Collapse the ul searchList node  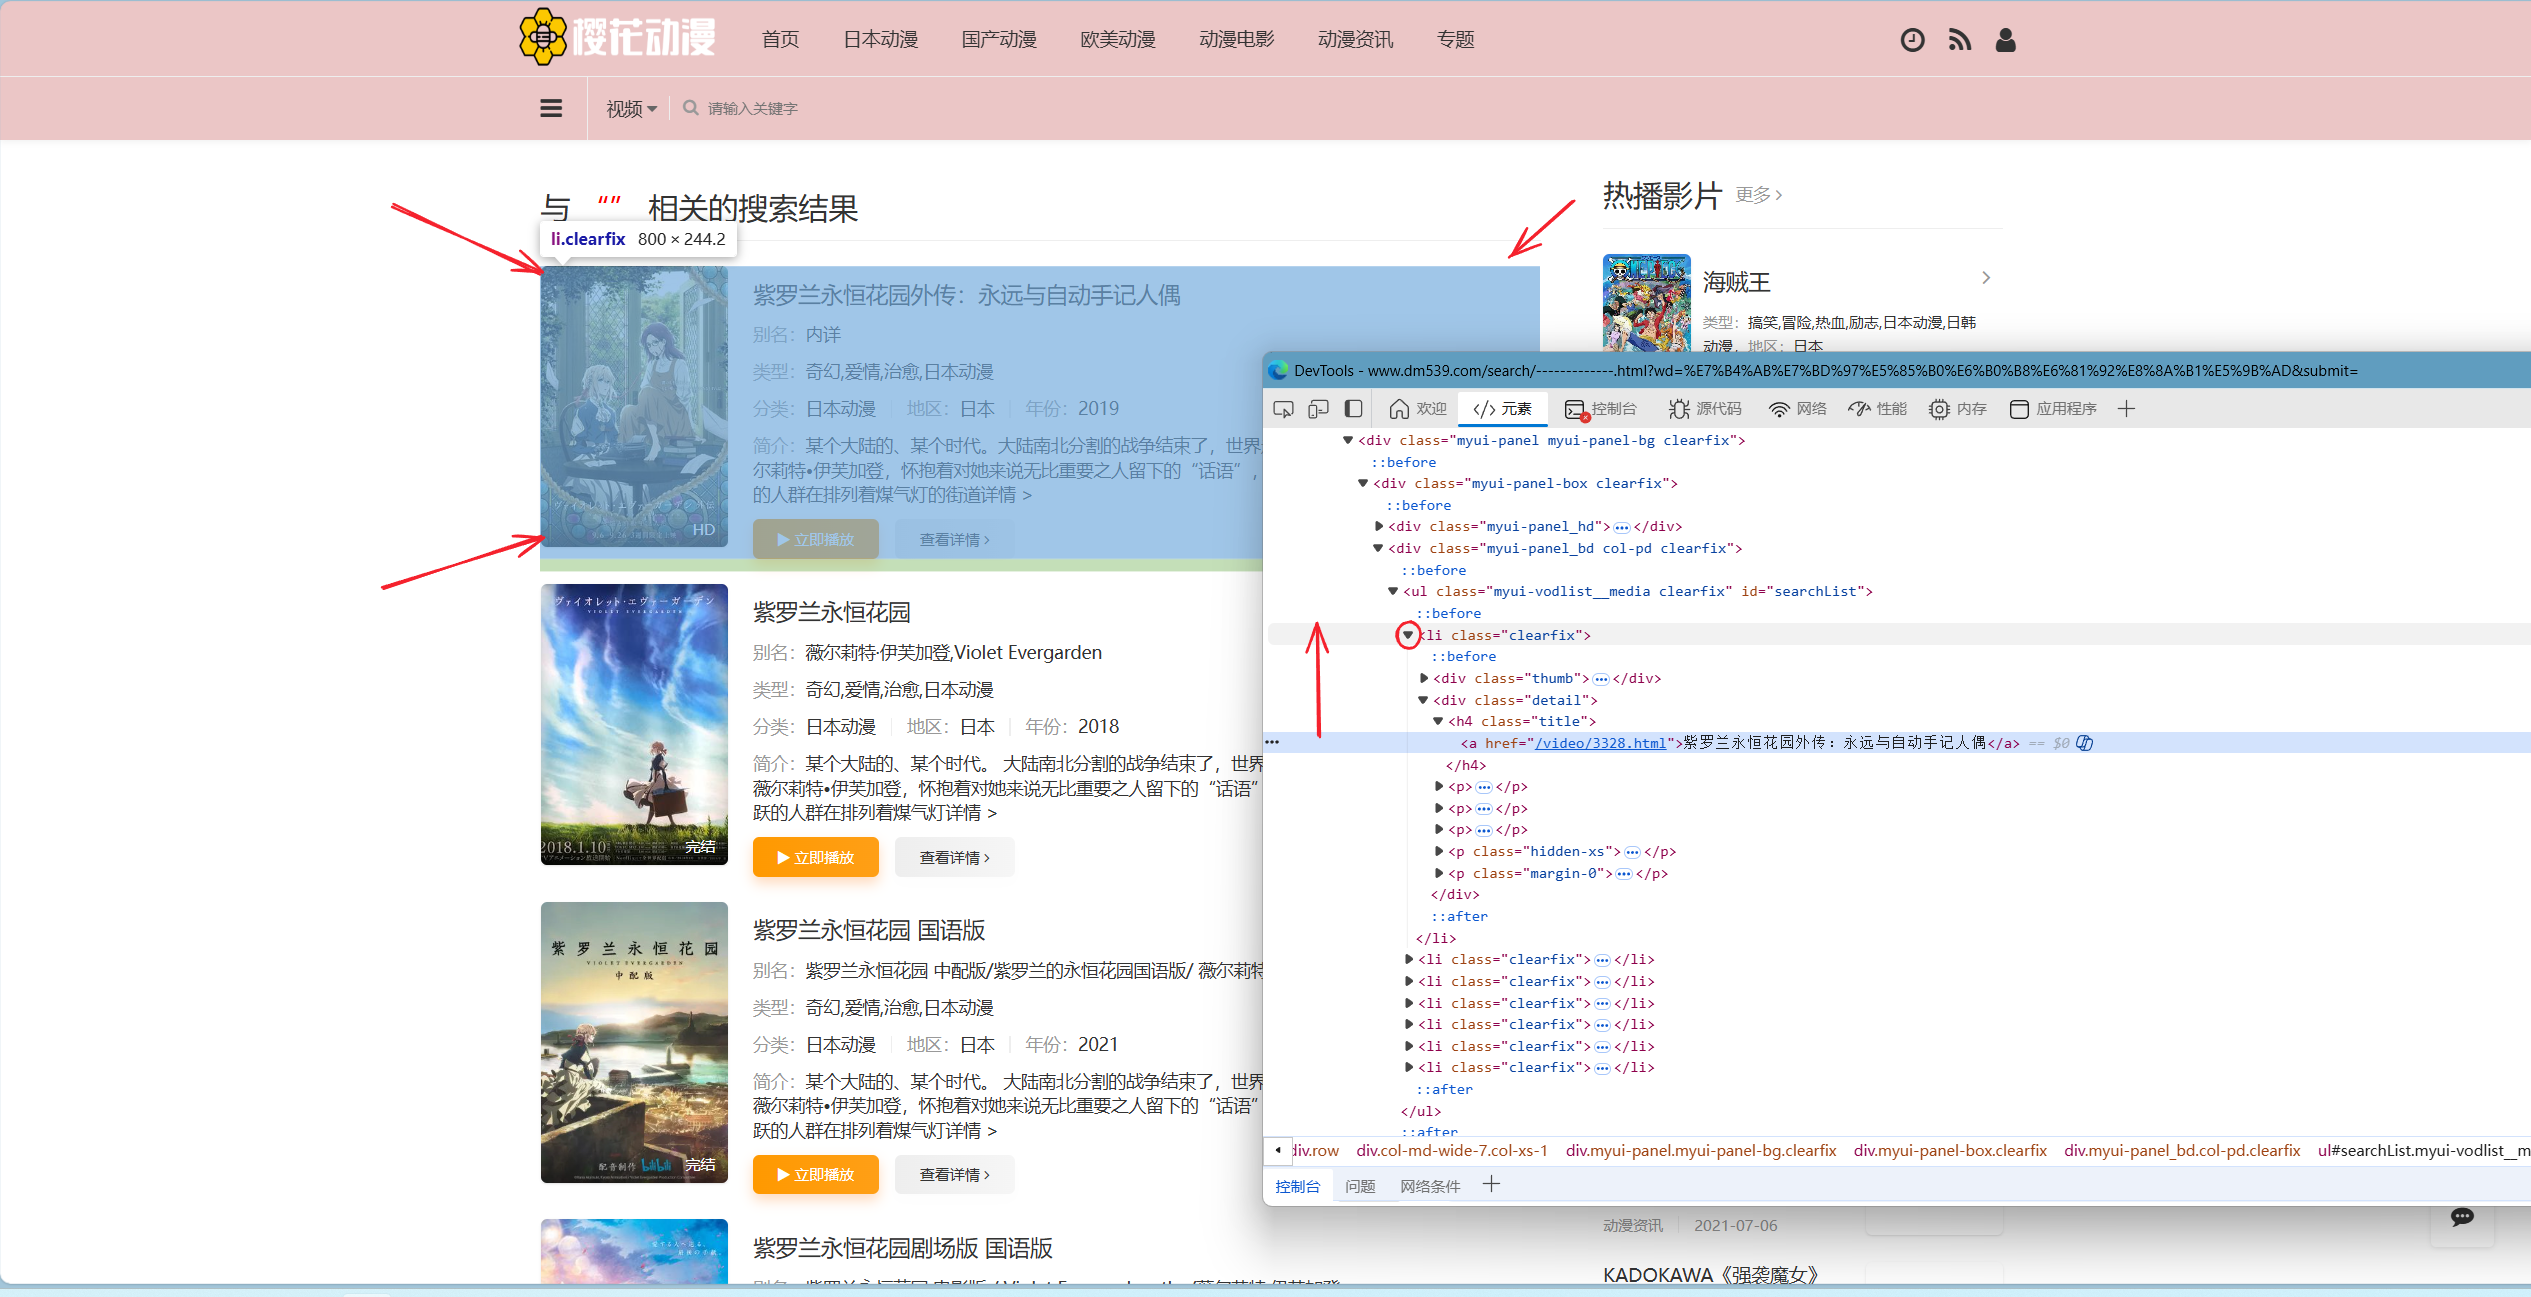coord(1393,591)
